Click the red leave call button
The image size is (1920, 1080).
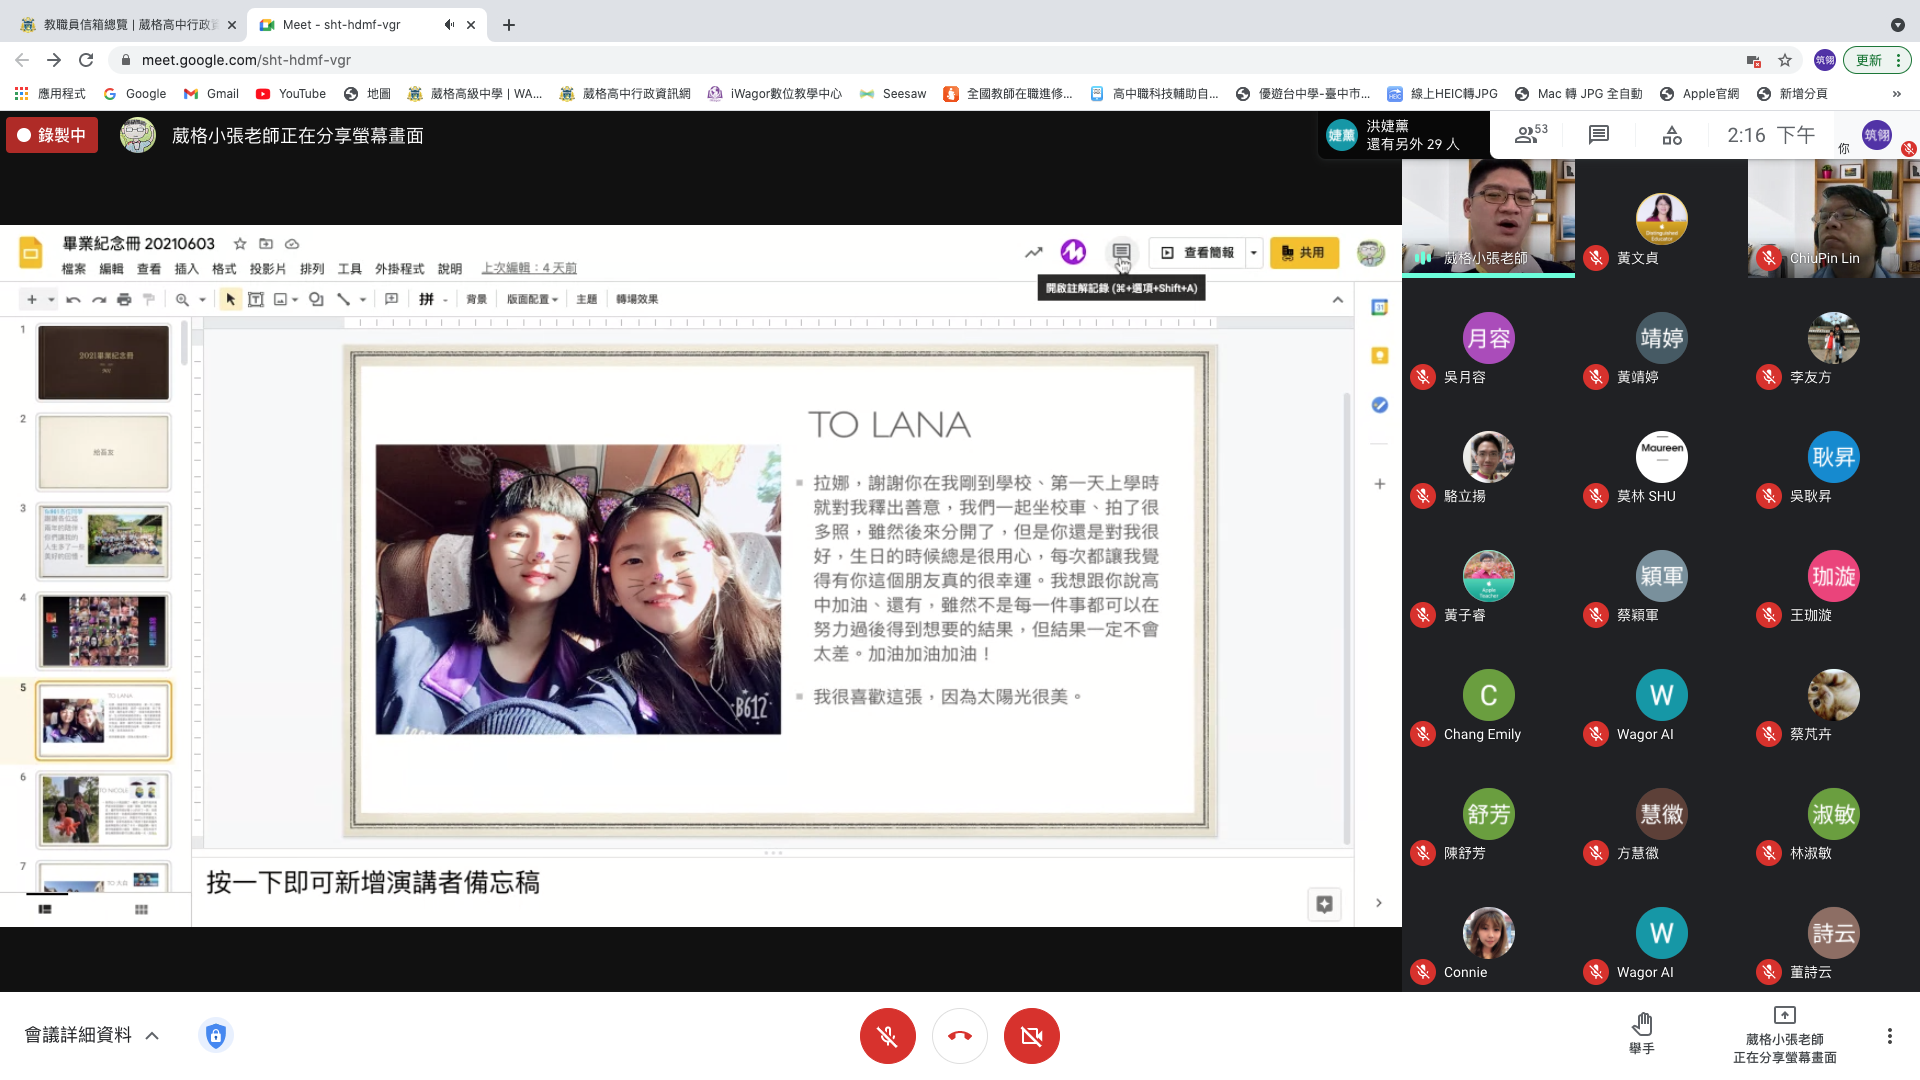pos(959,1036)
